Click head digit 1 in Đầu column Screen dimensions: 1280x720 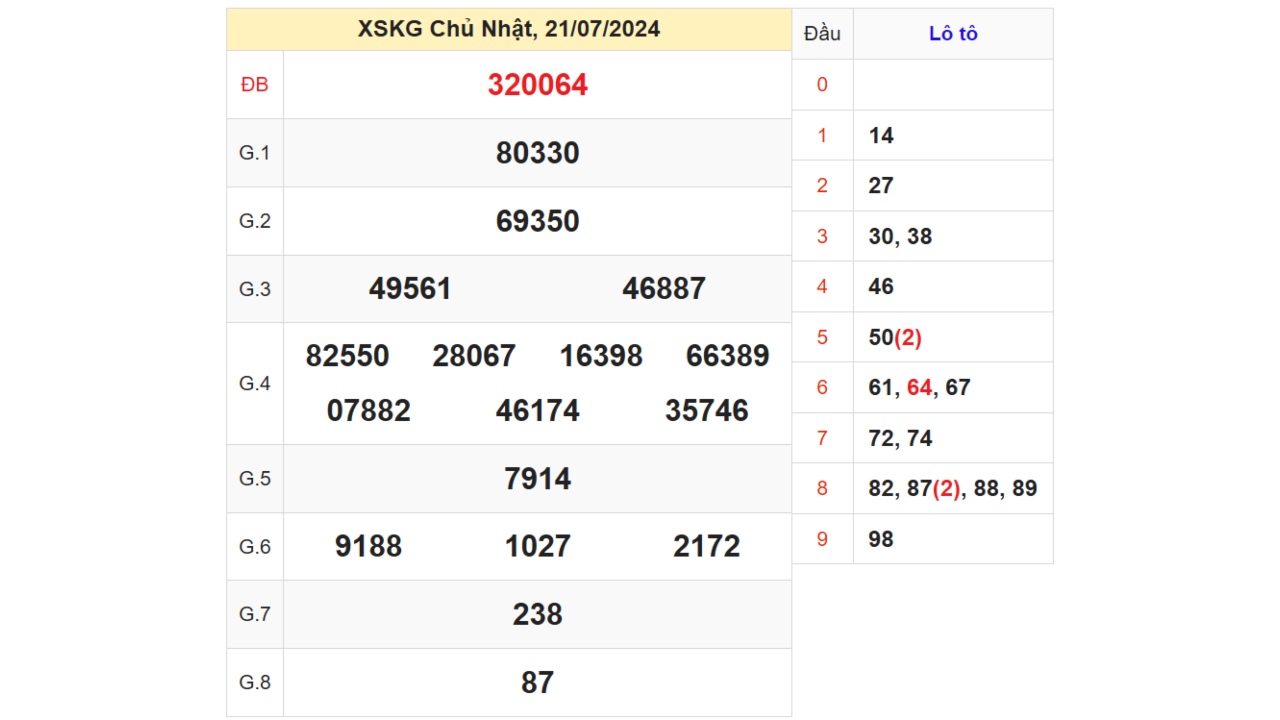[822, 136]
